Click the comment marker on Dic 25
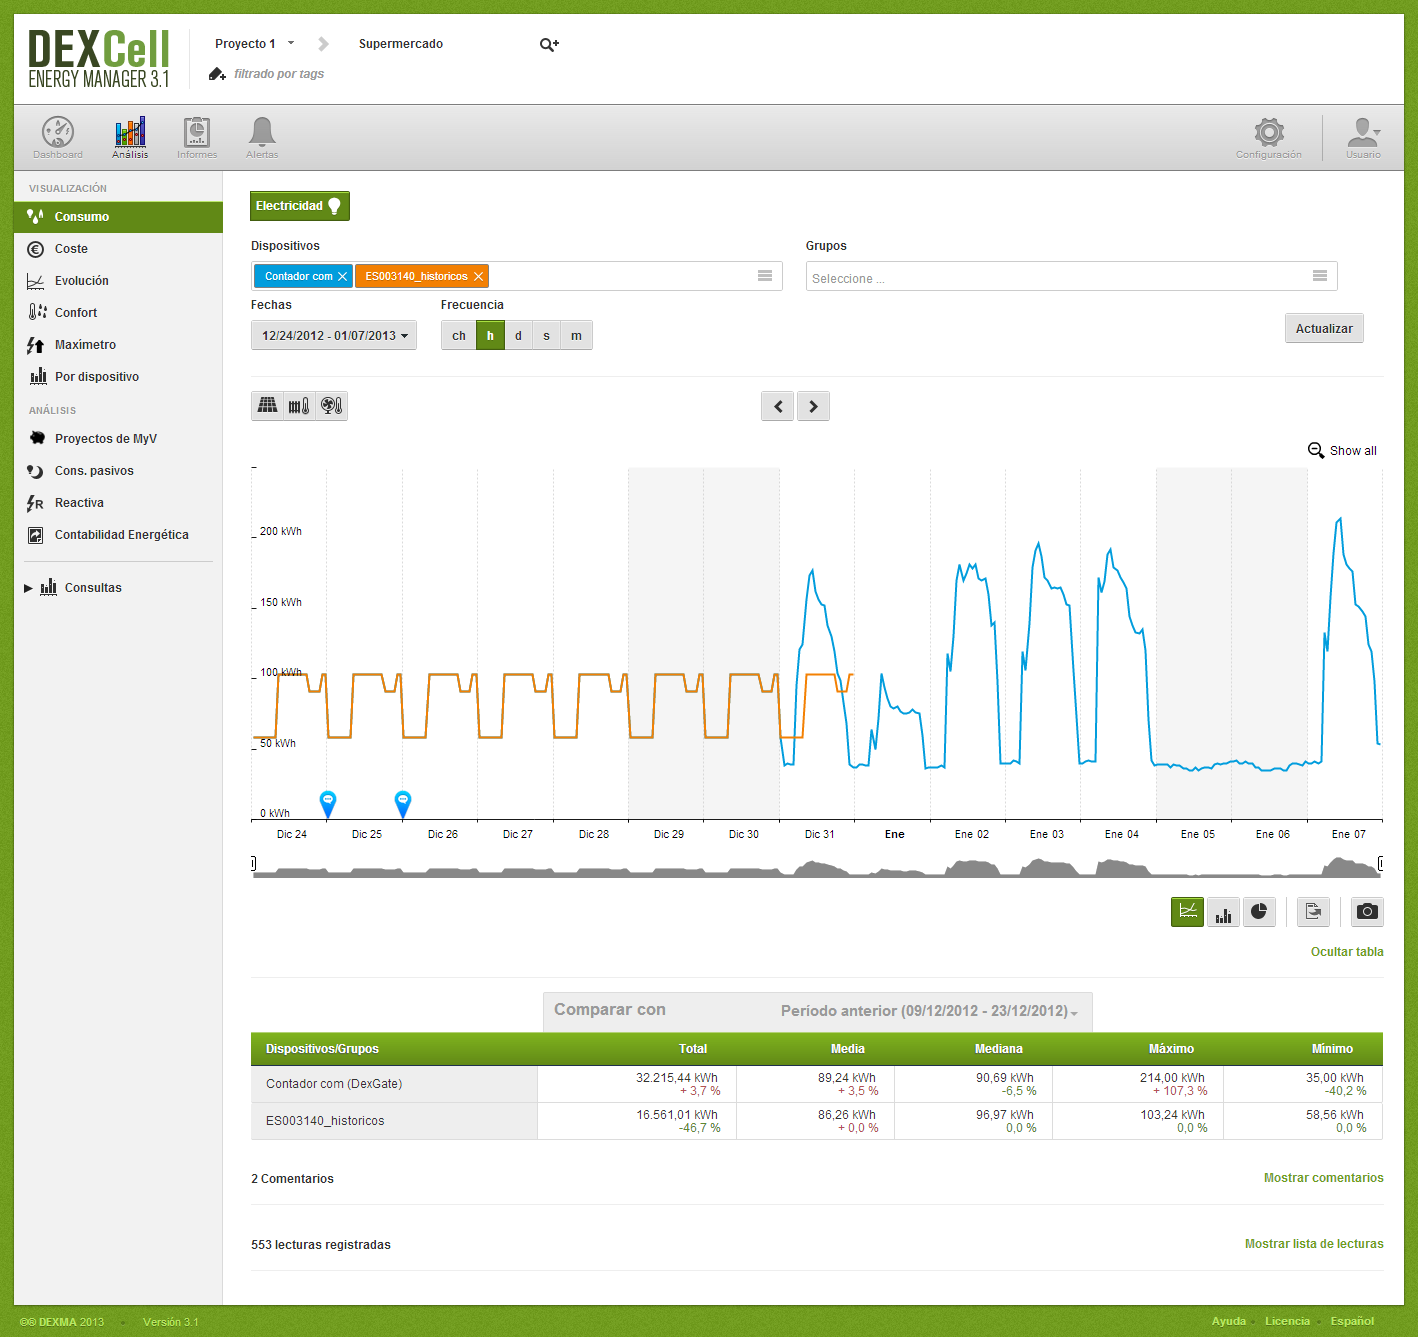The image size is (1418, 1337). click(403, 803)
